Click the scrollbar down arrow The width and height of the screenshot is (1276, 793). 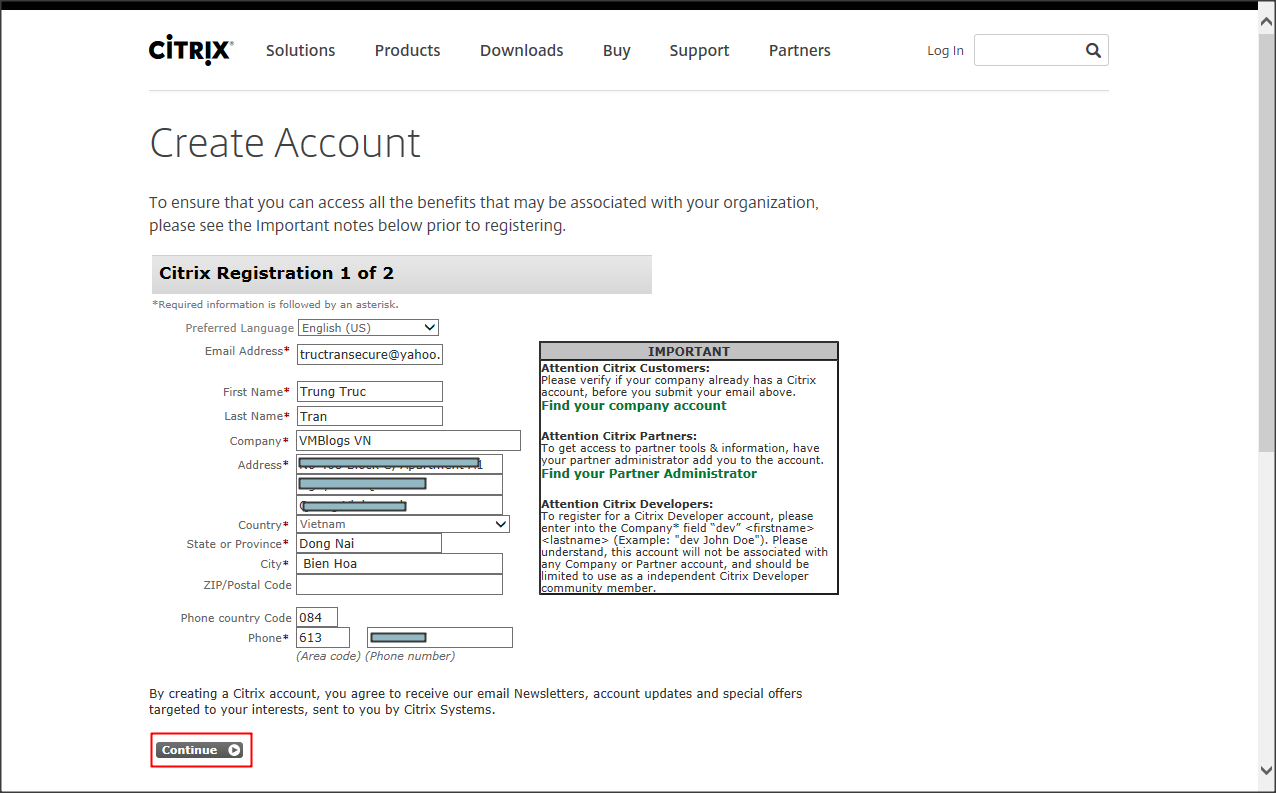[x=1266, y=769]
